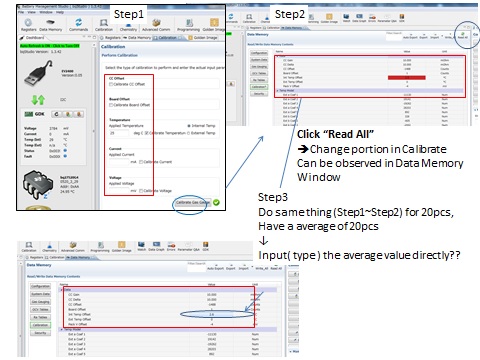Open Programming tool in Step1 toolbar
This screenshot has width=480, height=360.
[188, 25]
